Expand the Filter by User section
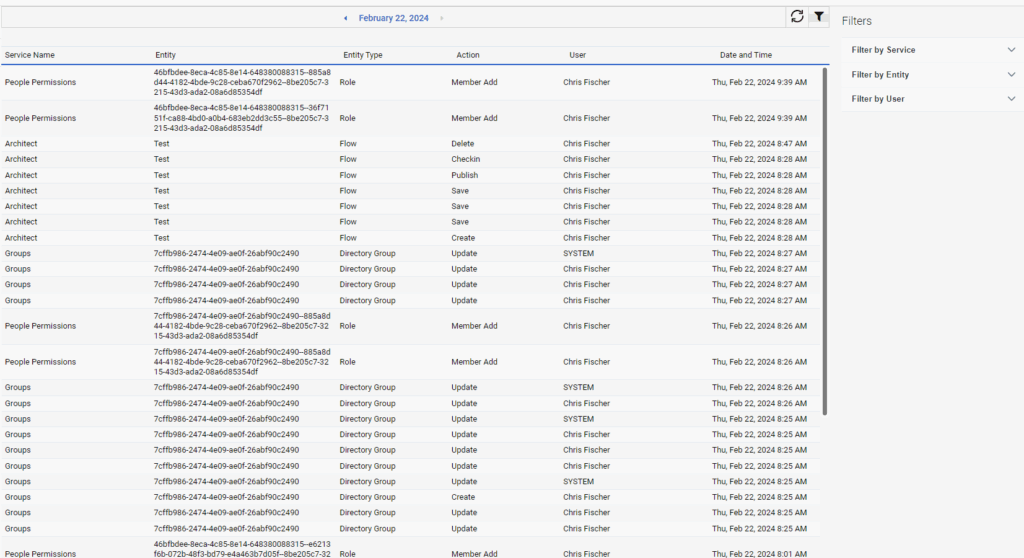This screenshot has width=1024, height=558. 933,99
